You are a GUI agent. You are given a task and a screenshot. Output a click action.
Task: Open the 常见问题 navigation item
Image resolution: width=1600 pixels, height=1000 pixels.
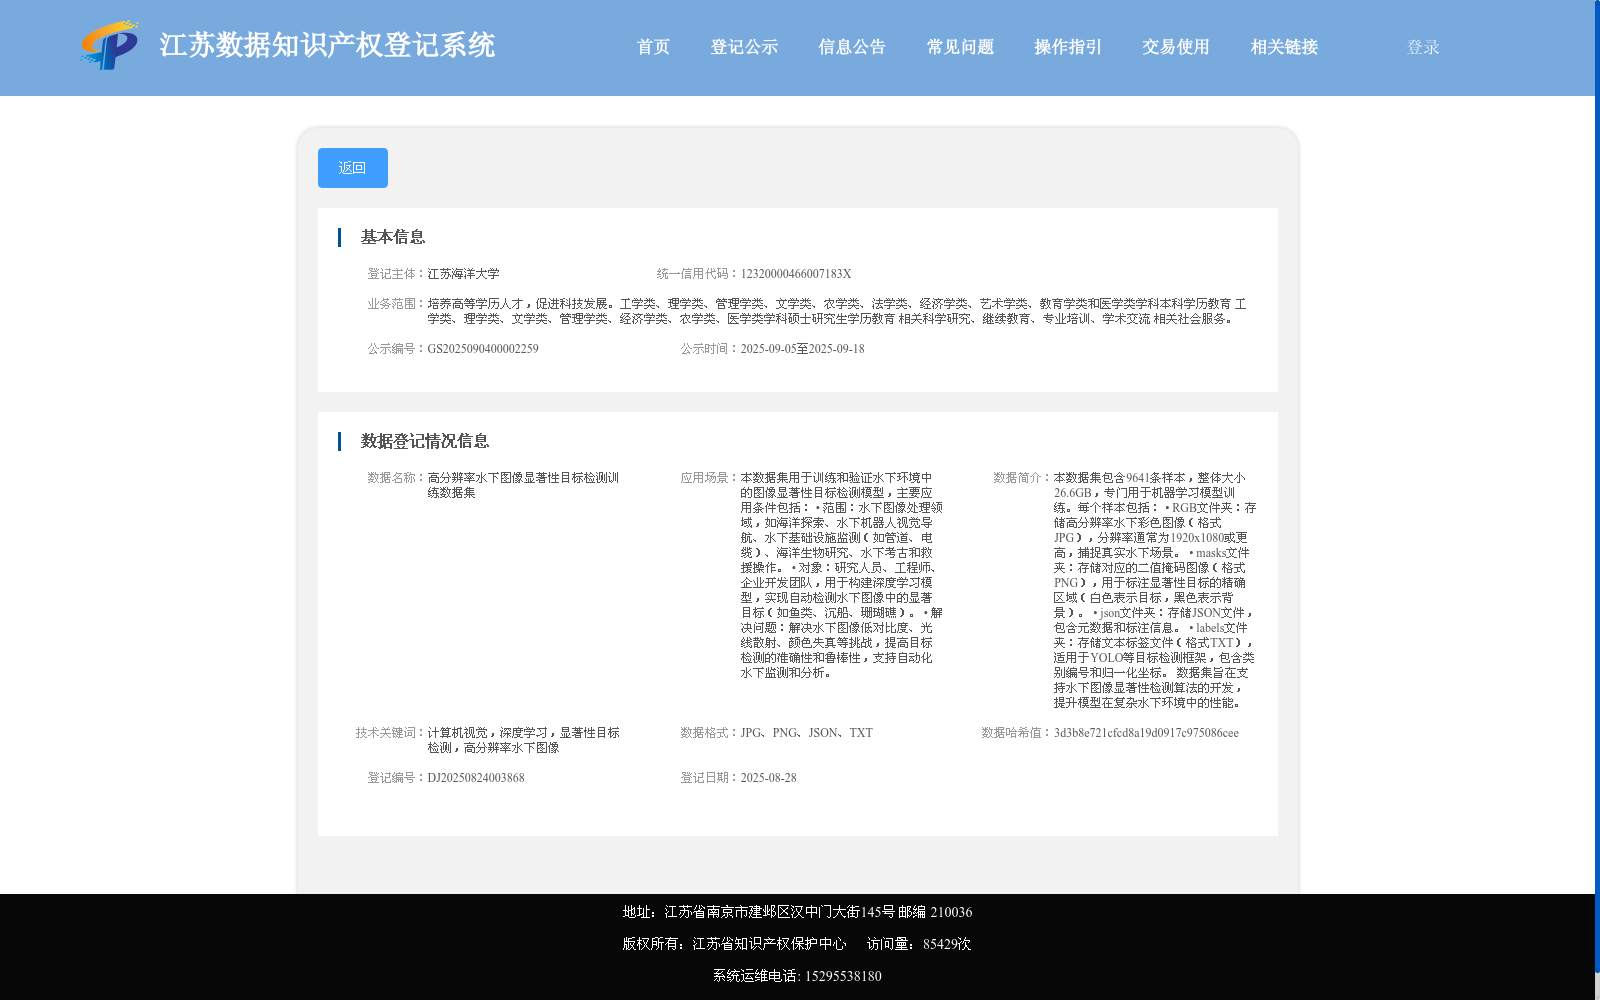point(959,46)
